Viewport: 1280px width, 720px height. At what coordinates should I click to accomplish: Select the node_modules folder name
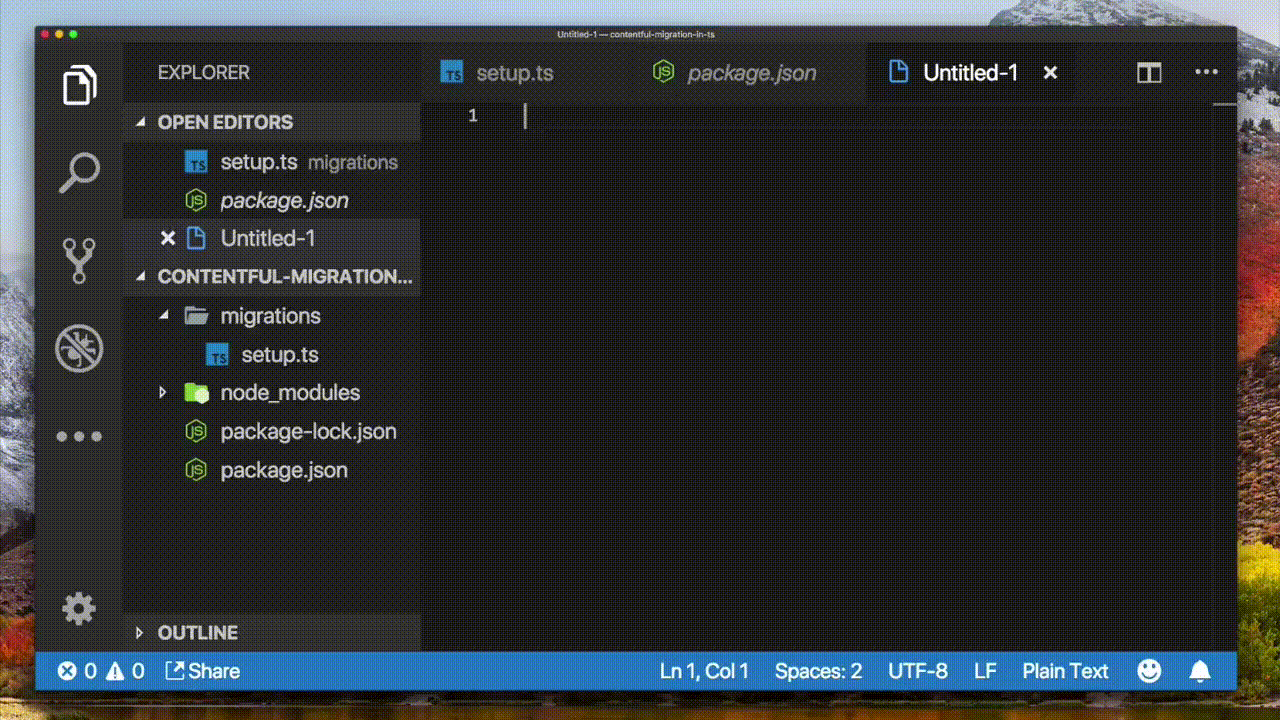pyautogui.click(x=290, y=393)
